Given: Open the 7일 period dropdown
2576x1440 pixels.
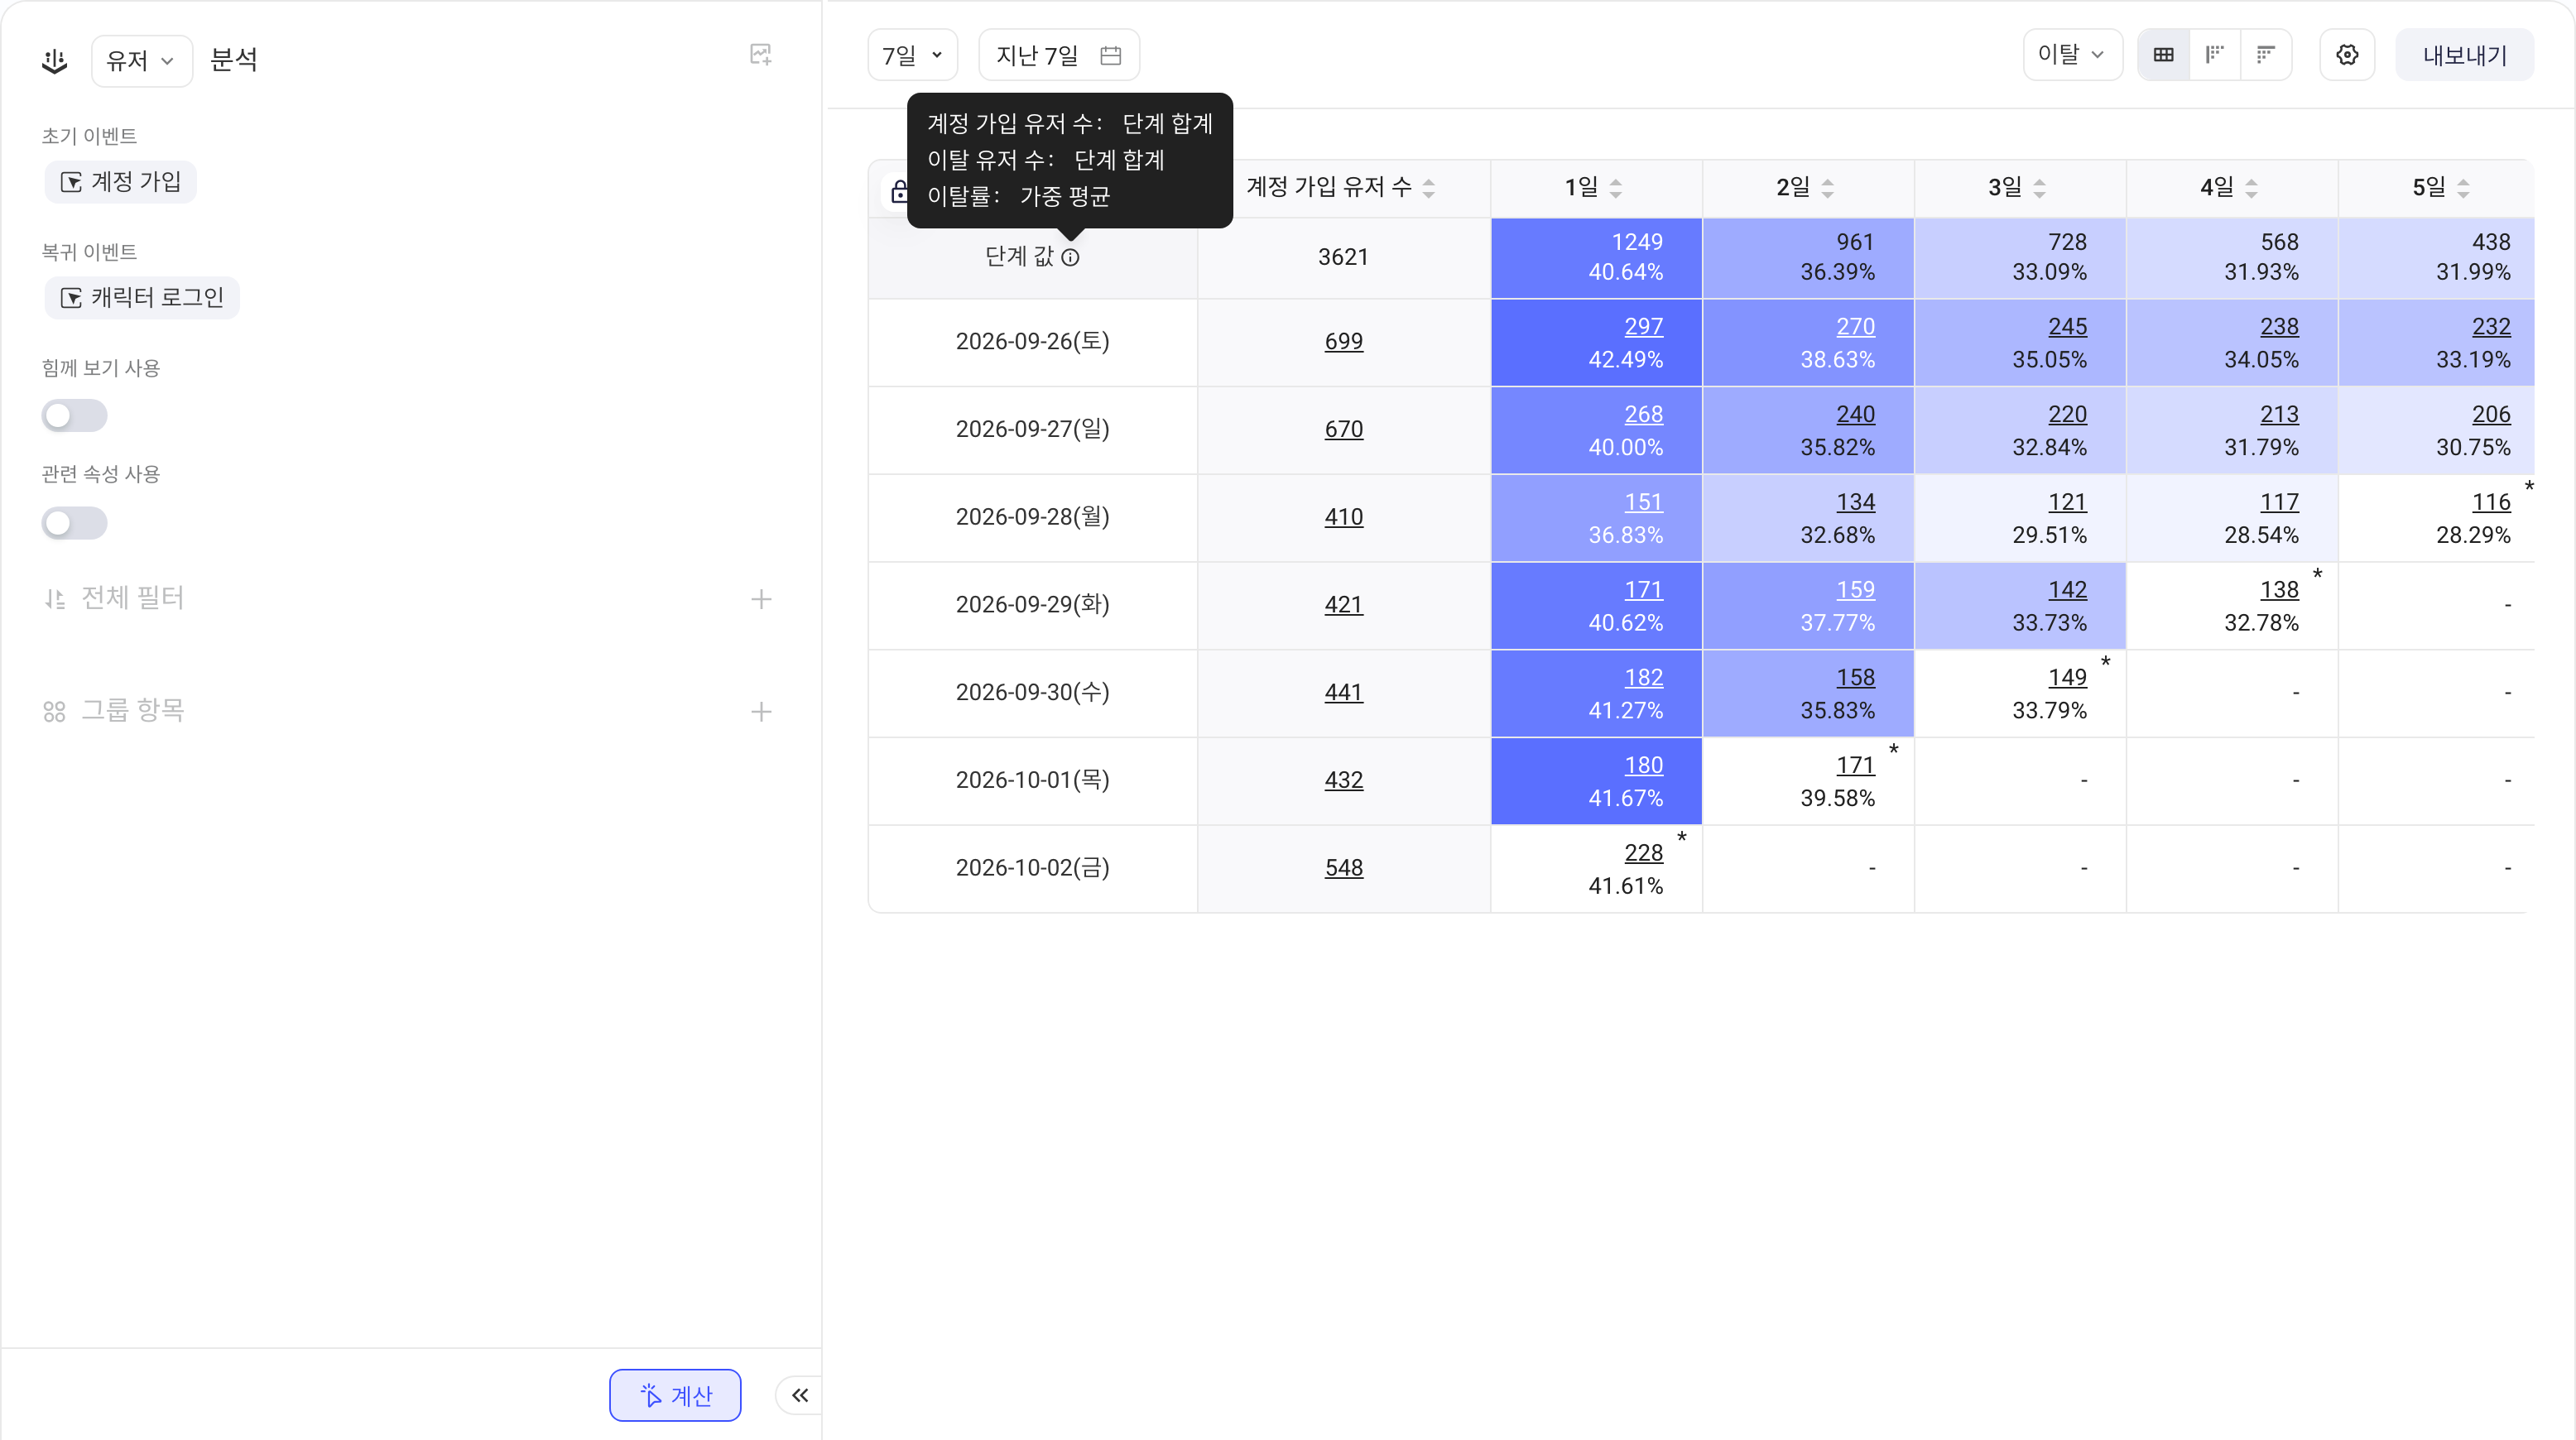Looking at the screenshot, I should [x=912, y=55].
